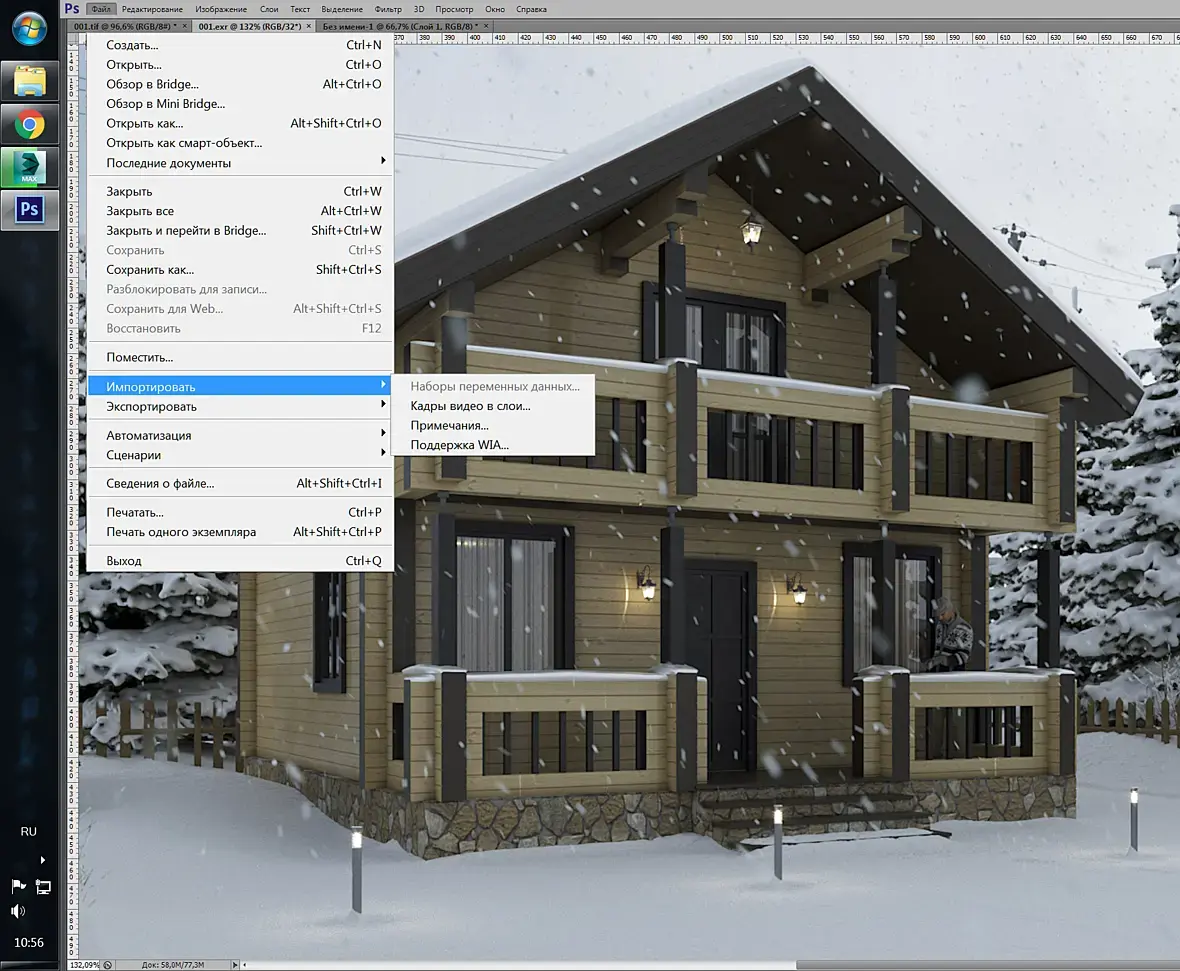This screenshot has width=1180, height=971.
Task: Switch to the 001.tif tab
Action: [125, 26]
